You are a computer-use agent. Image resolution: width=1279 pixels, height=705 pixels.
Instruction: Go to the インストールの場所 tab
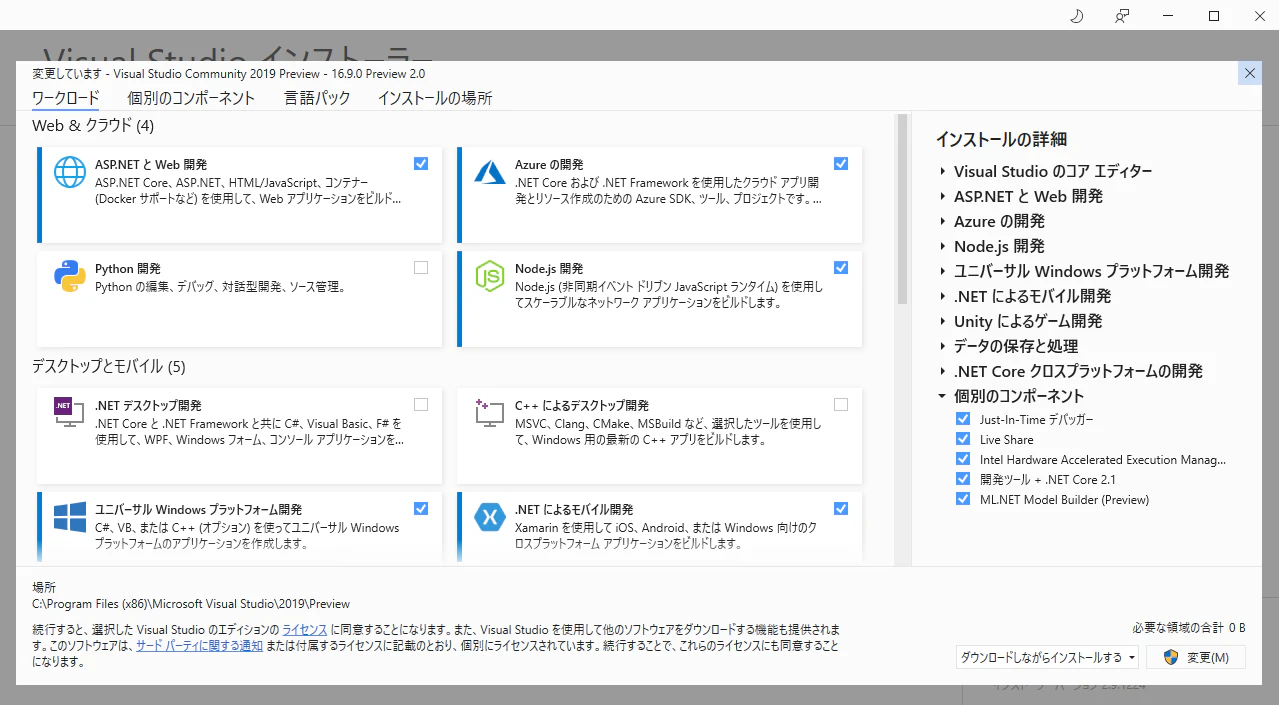435,98
